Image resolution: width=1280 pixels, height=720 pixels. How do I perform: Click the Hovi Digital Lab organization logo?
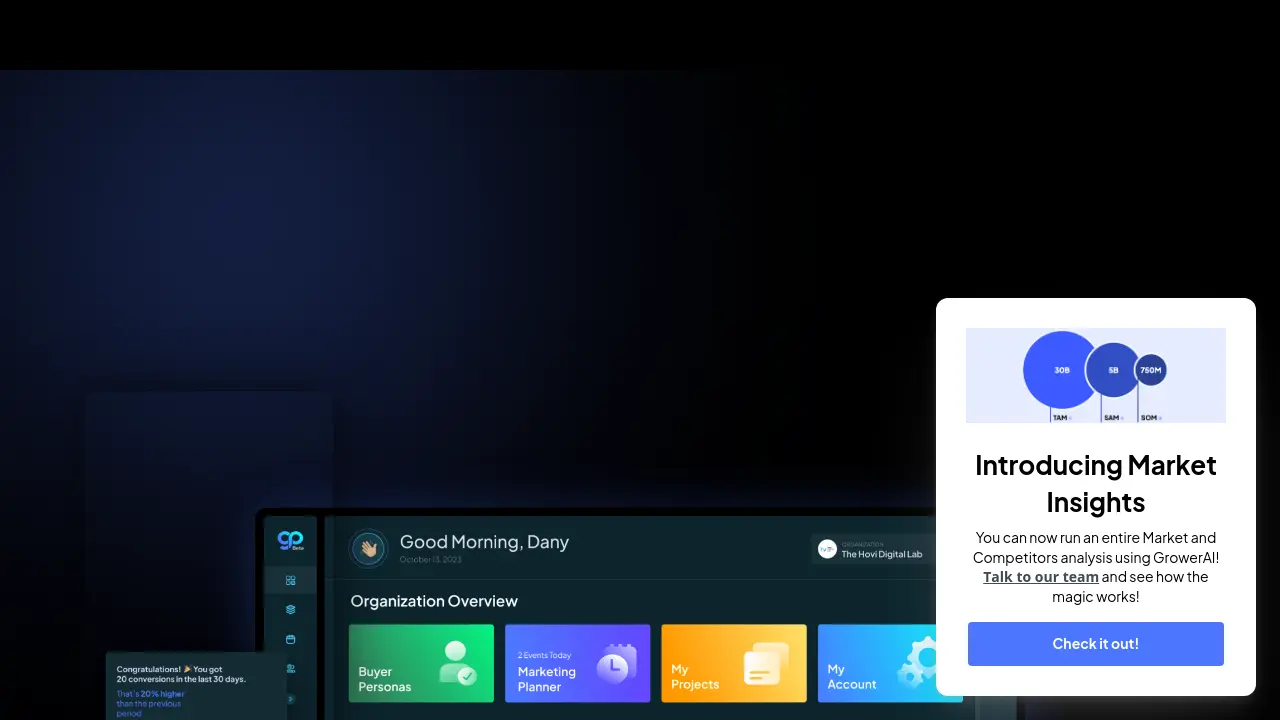click(827, 549)
